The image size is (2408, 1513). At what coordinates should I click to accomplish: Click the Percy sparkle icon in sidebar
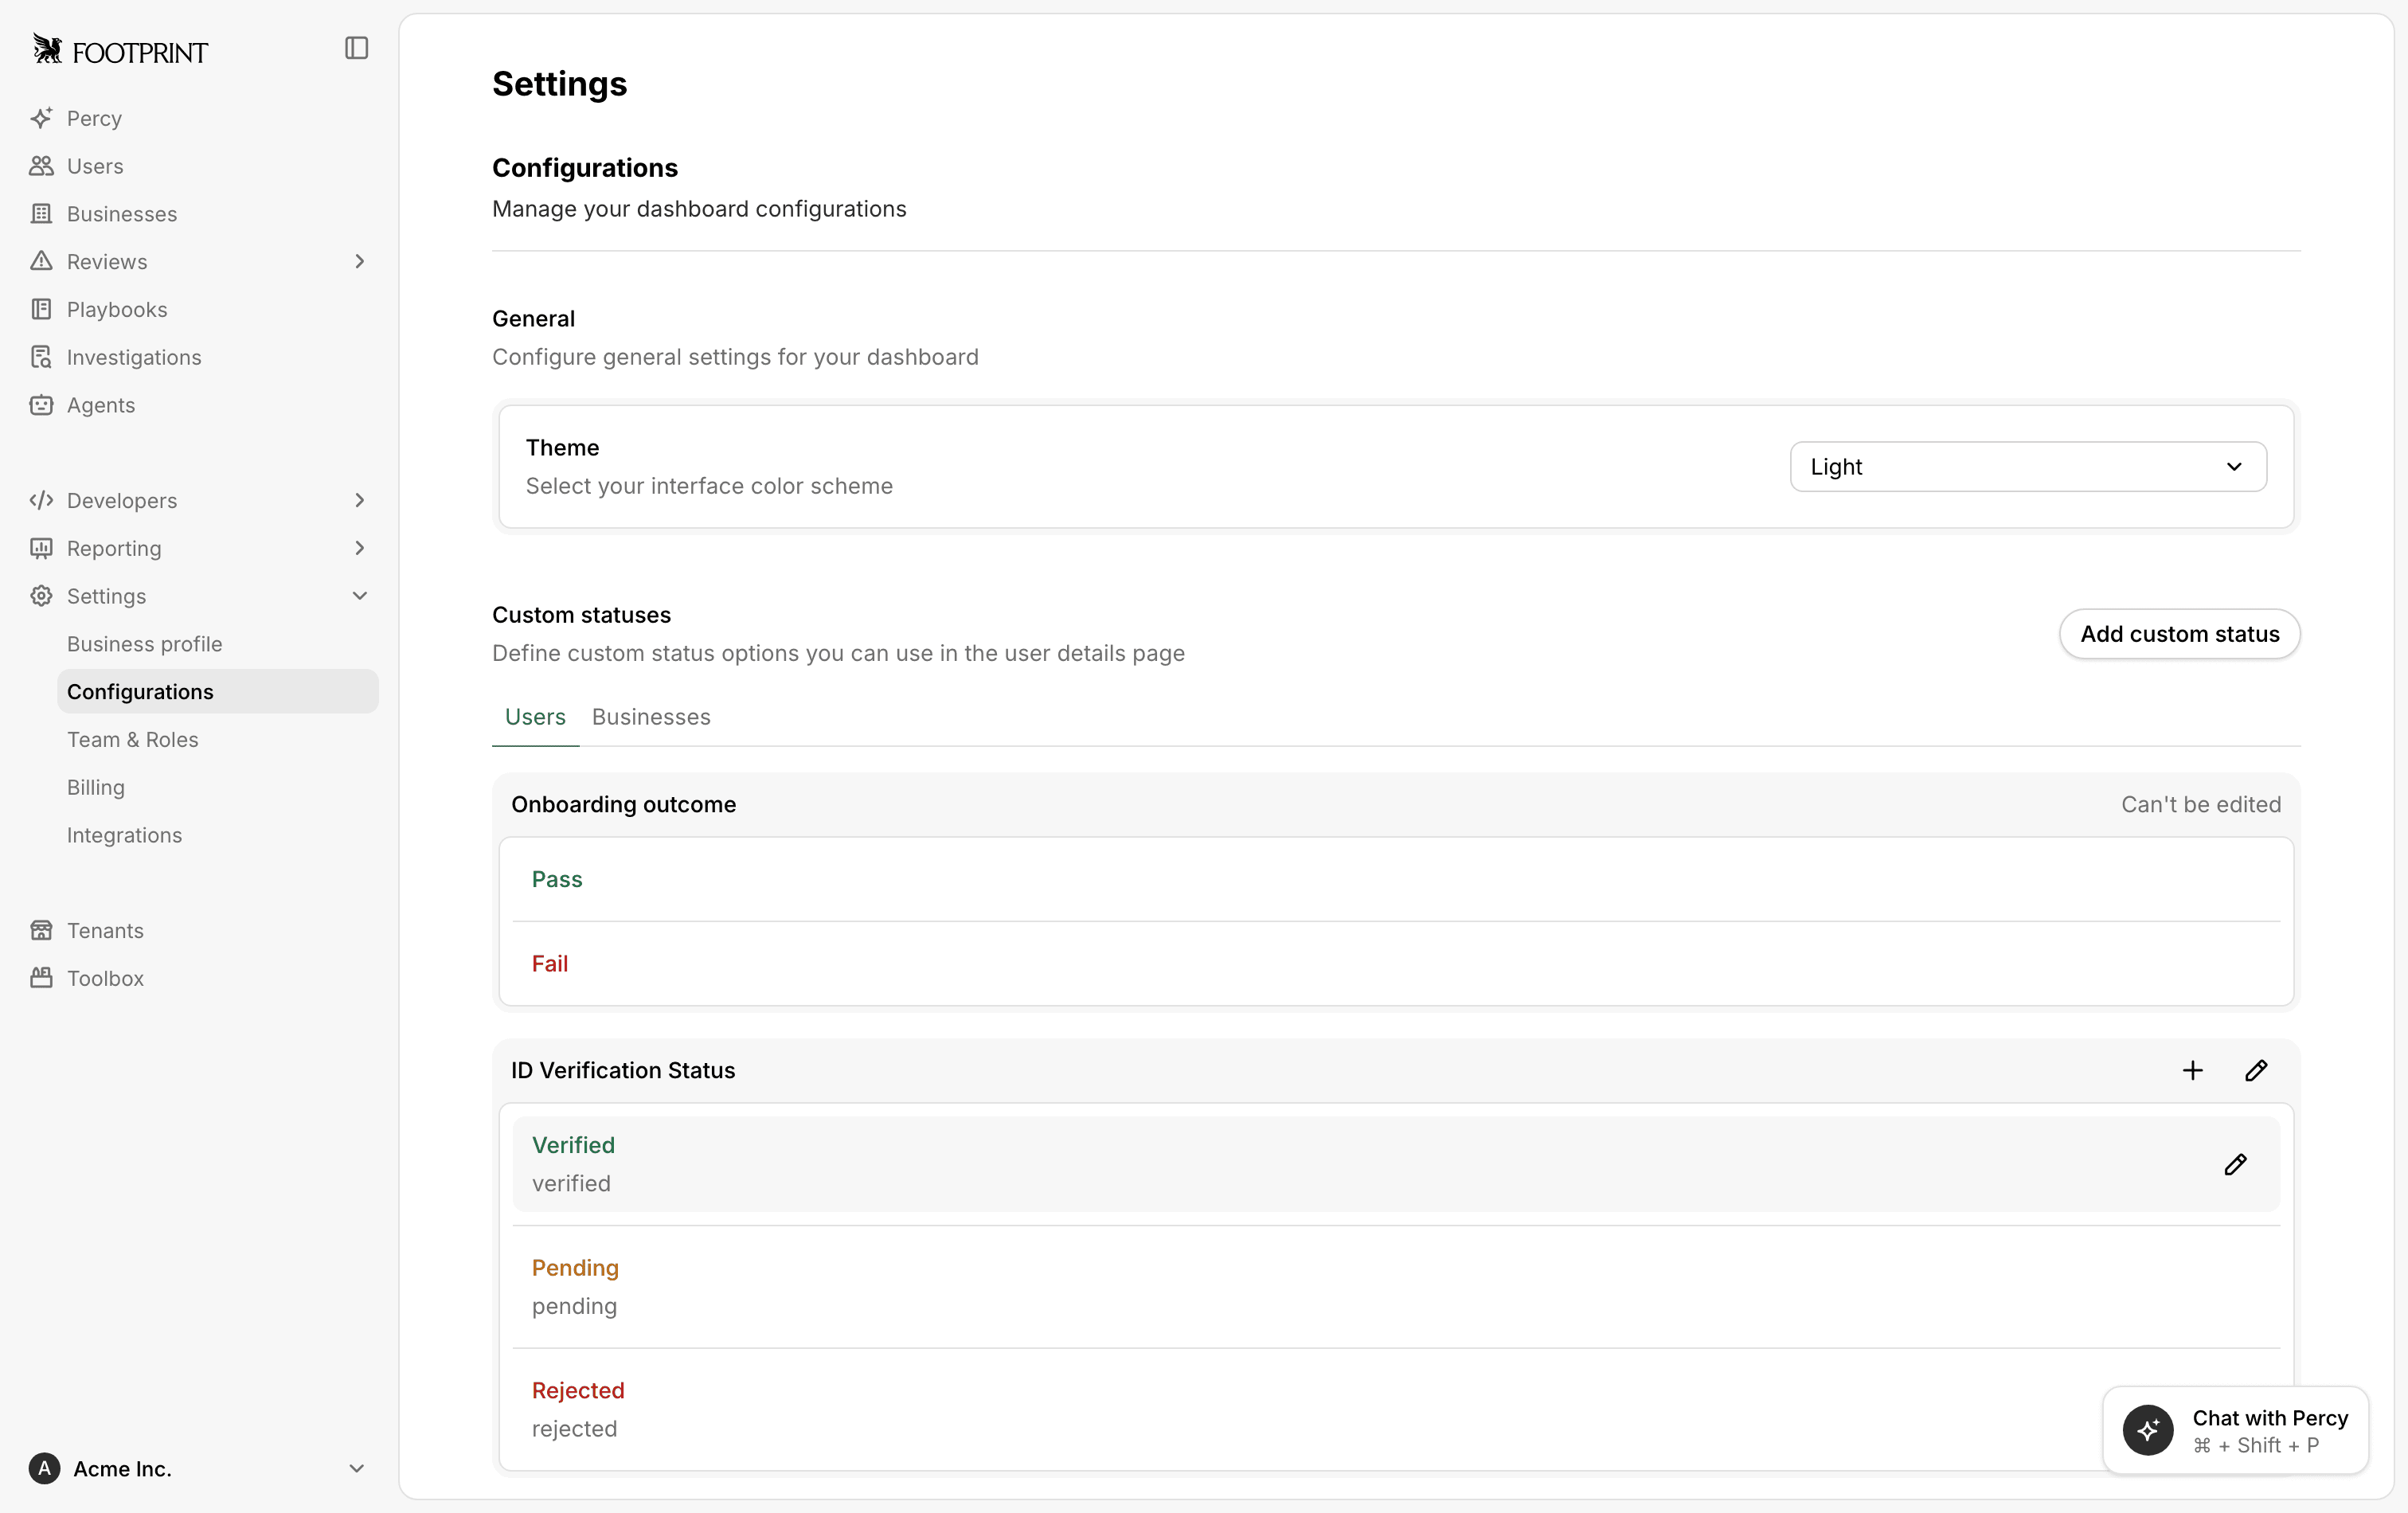(41, 118)
